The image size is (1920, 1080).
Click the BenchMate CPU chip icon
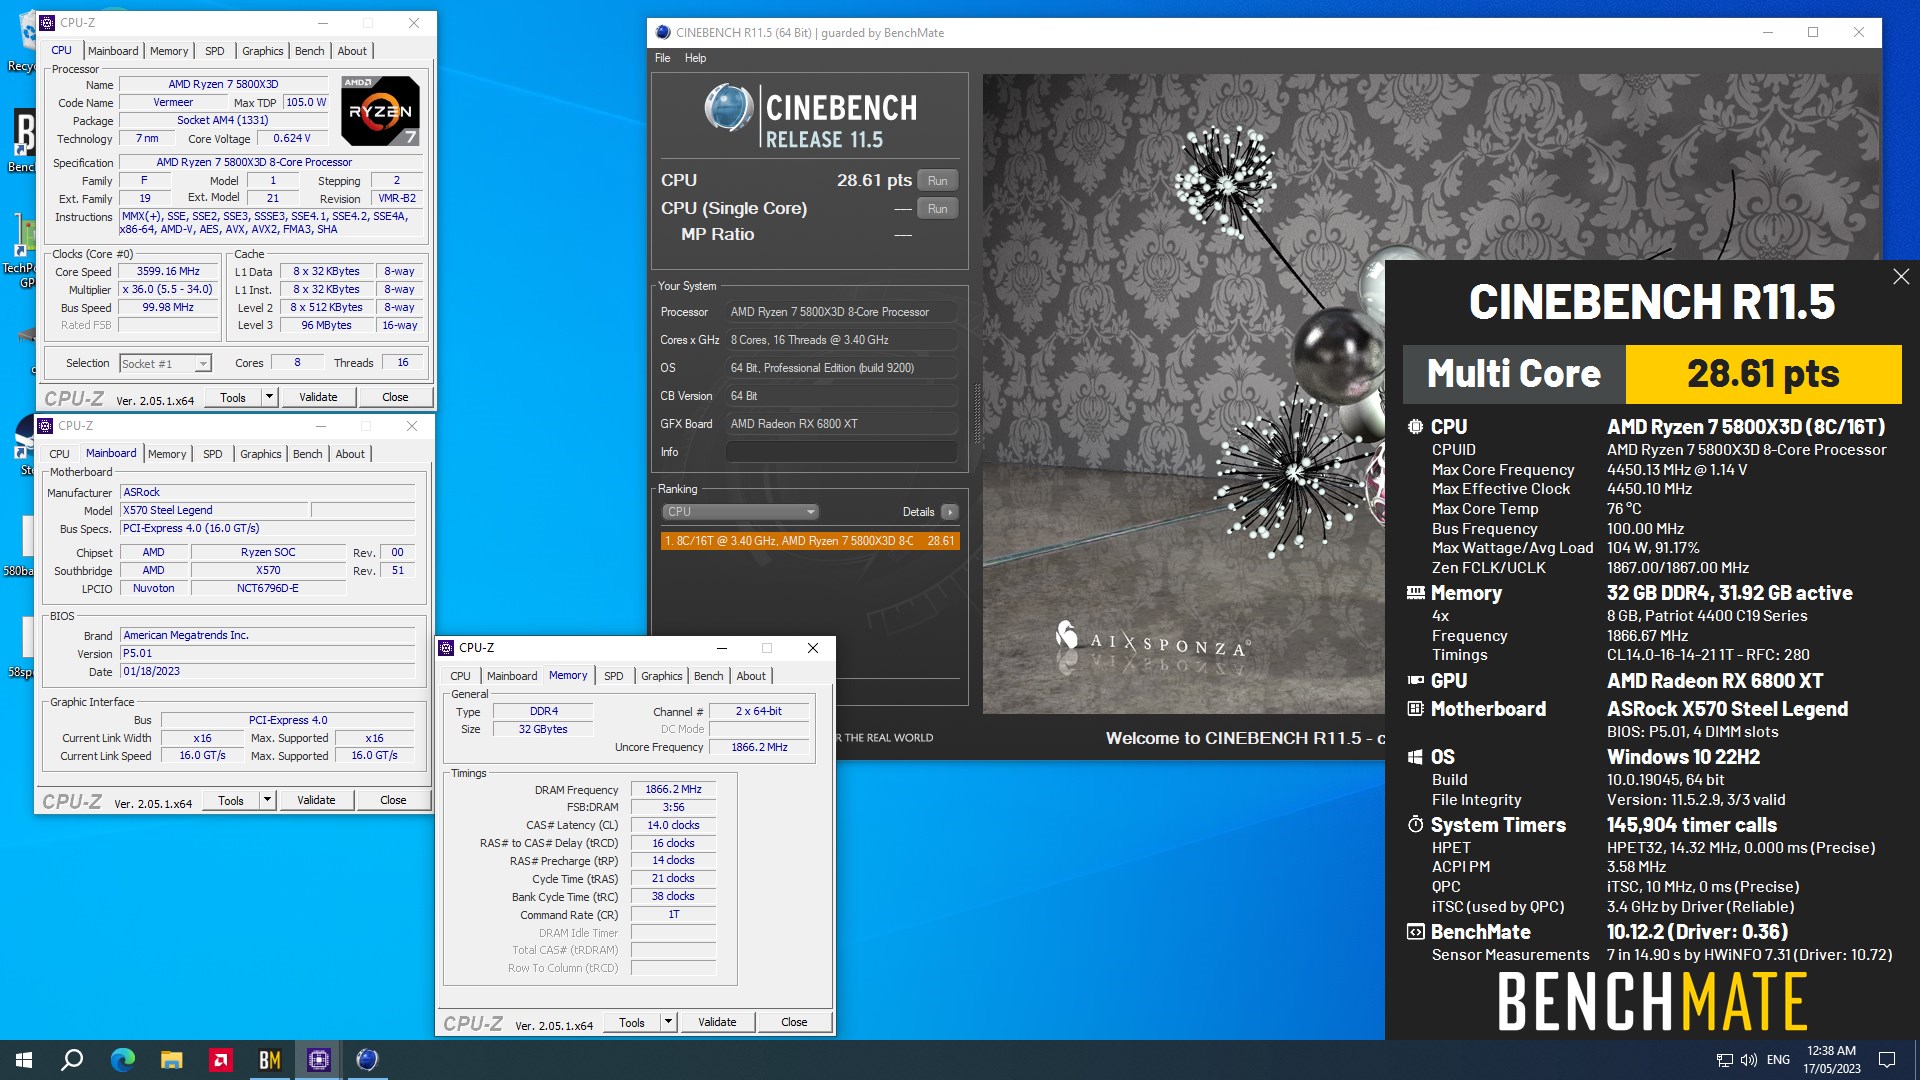[1415, 427]
